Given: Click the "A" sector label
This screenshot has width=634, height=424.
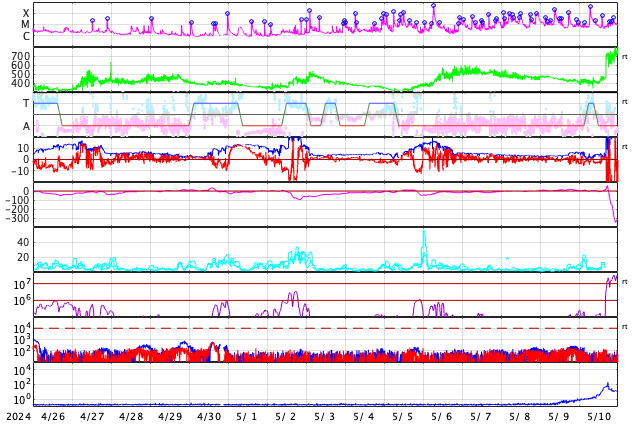Looking at the screenshot, I should click(x=26, y=127).
